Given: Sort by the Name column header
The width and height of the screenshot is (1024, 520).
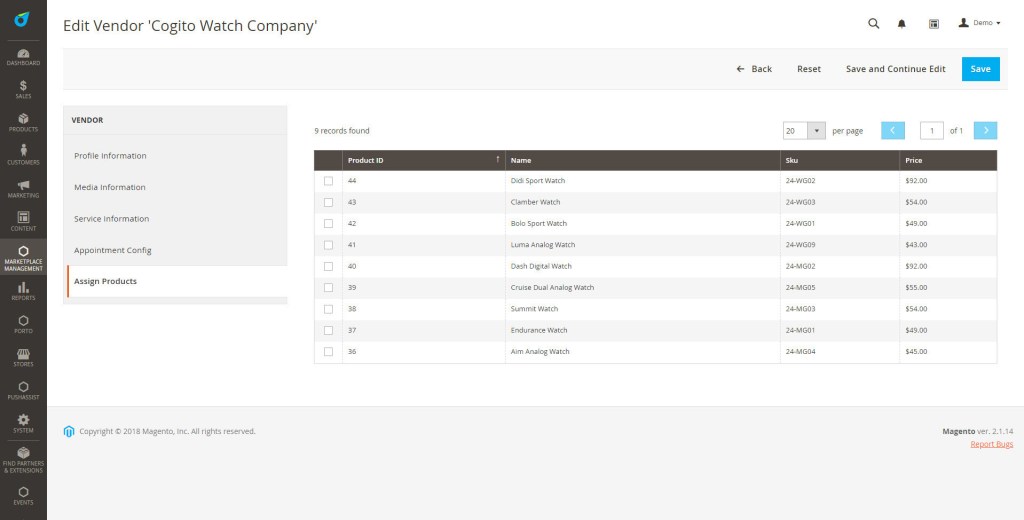Looking at the screenshot, I should 643,160.
